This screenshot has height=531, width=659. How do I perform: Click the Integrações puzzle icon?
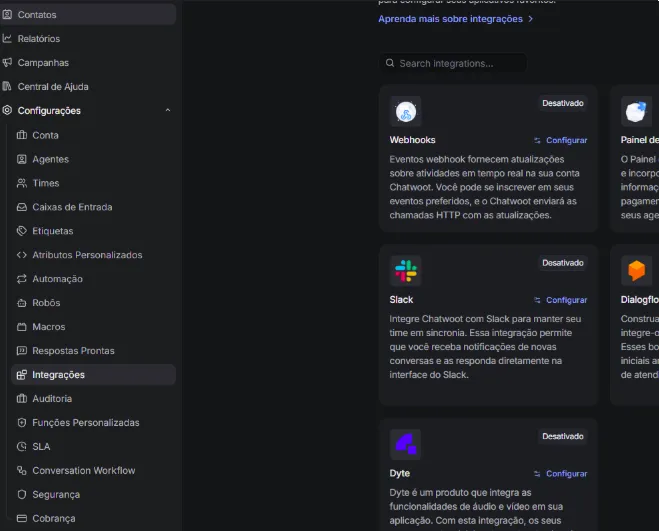coord(22,375)
